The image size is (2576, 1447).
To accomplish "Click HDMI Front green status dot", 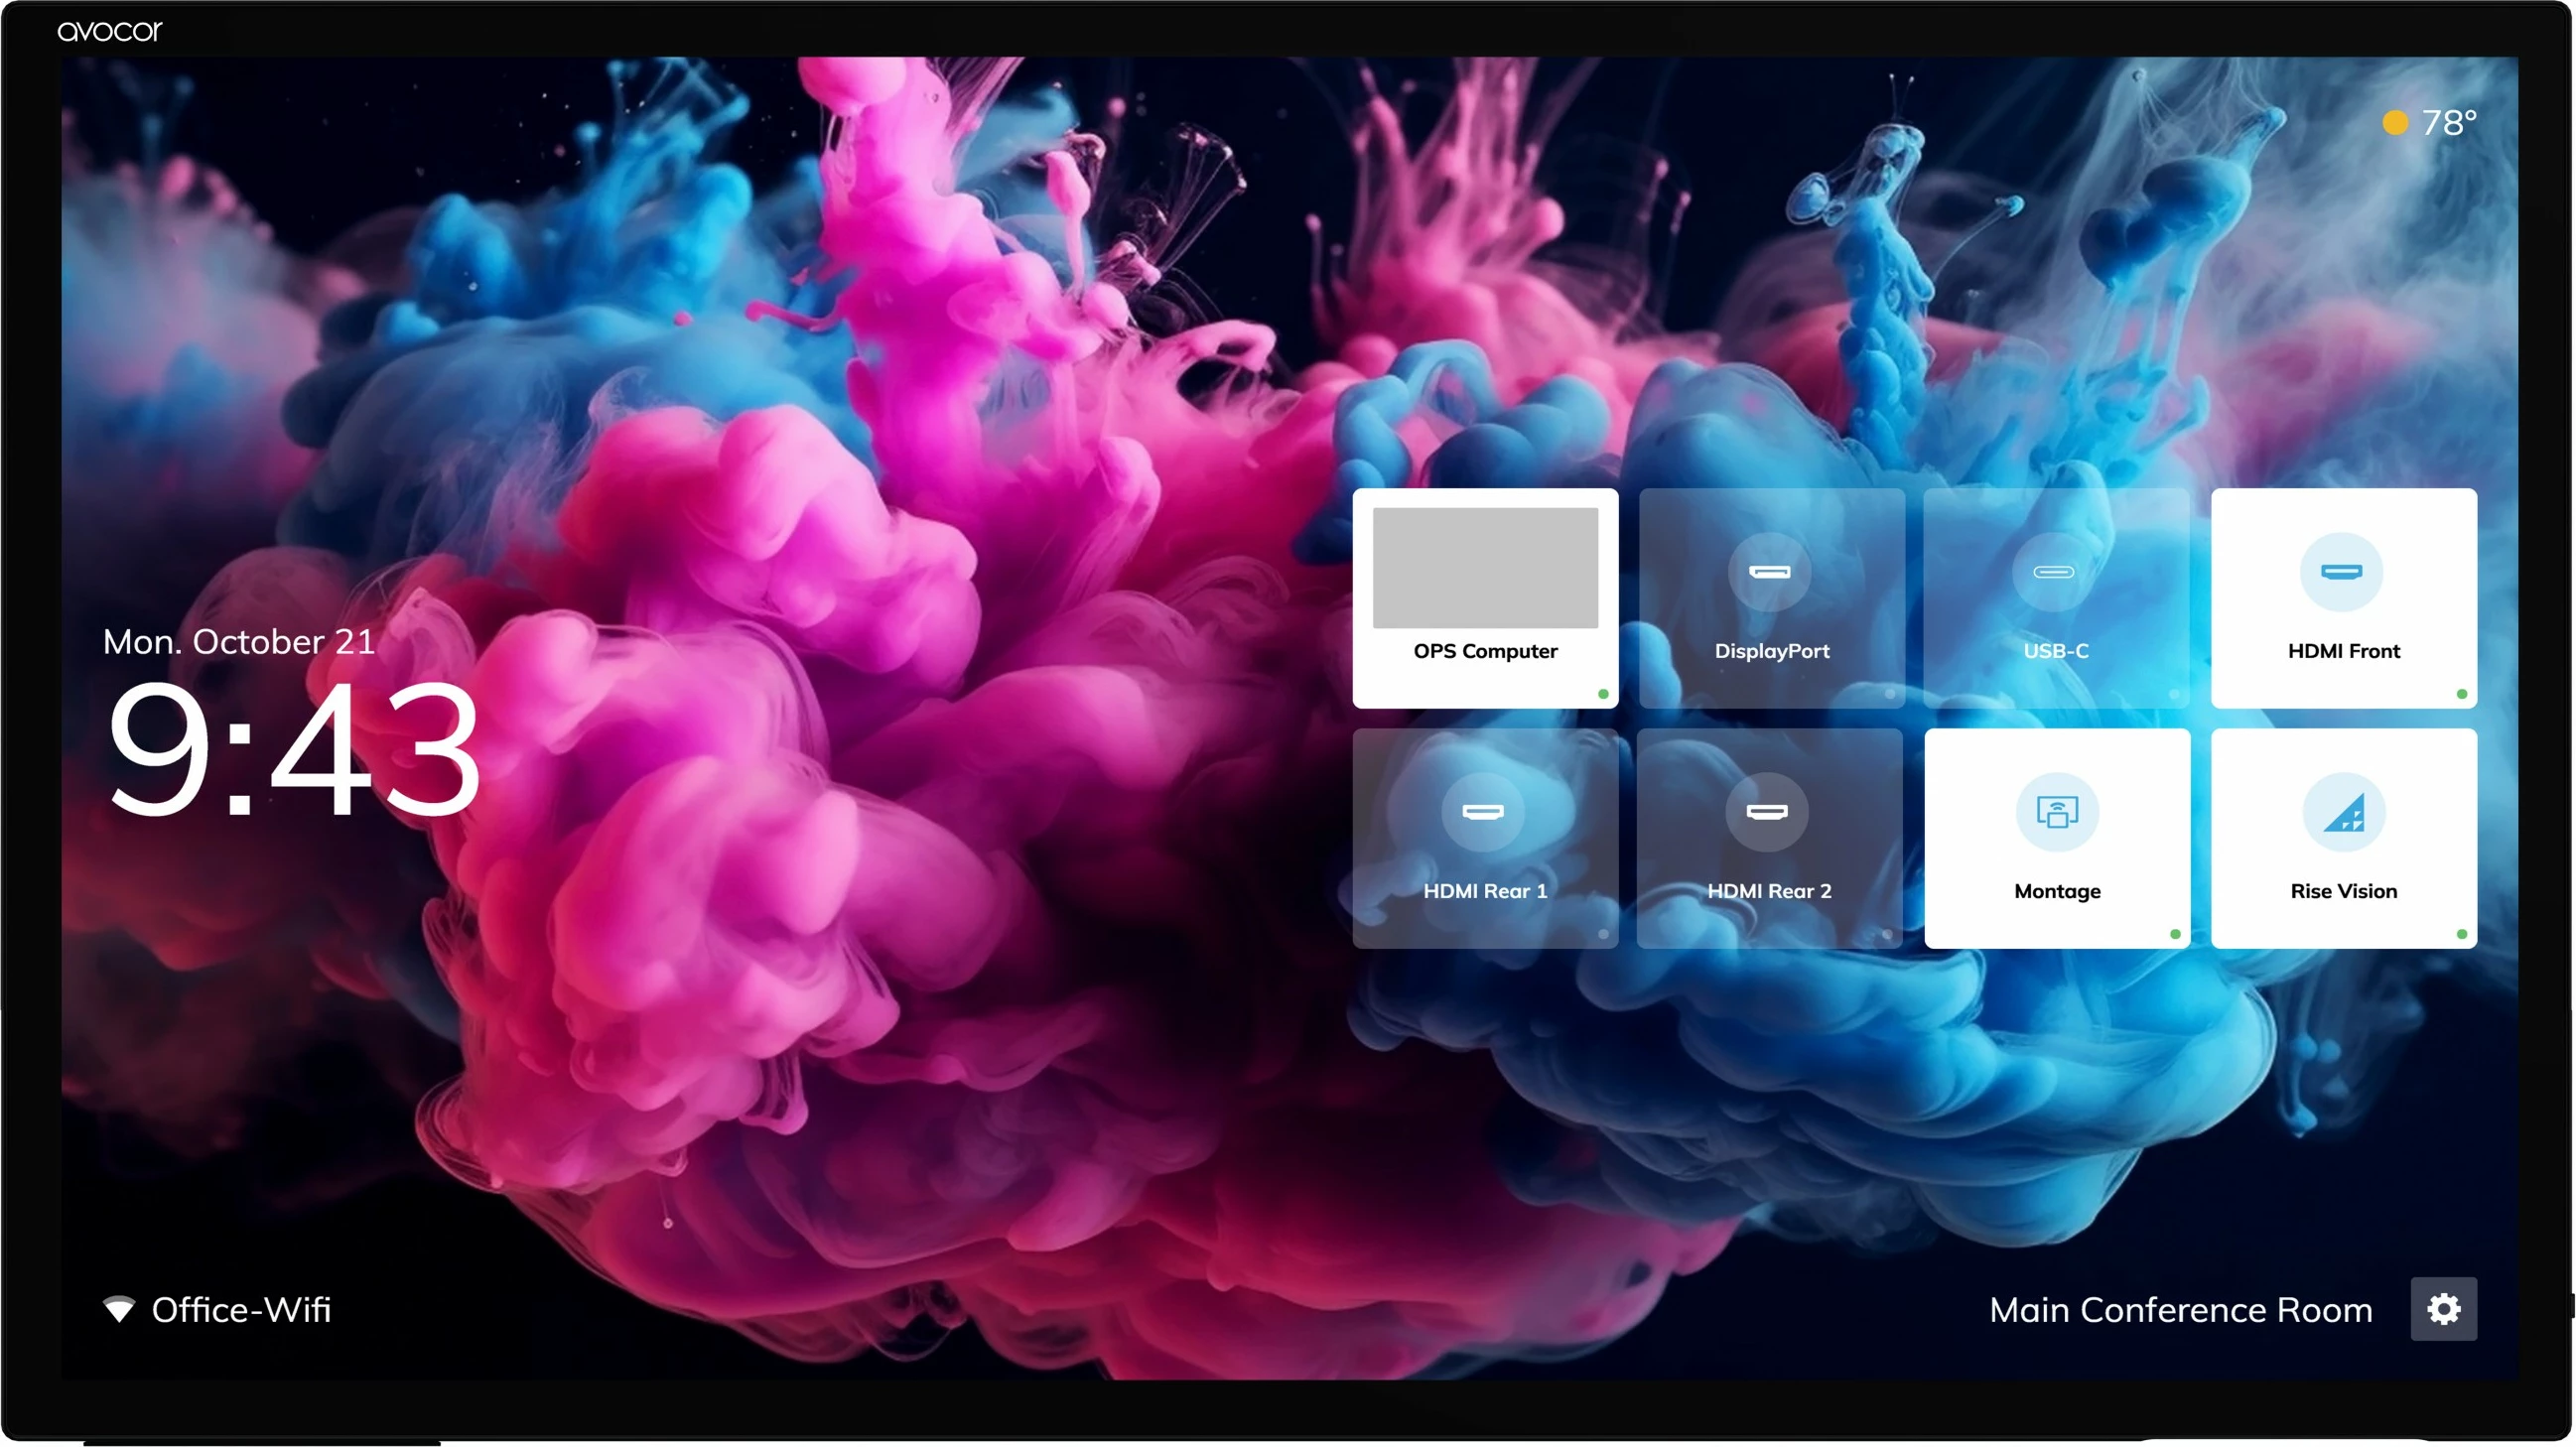I will point(2461,694).
